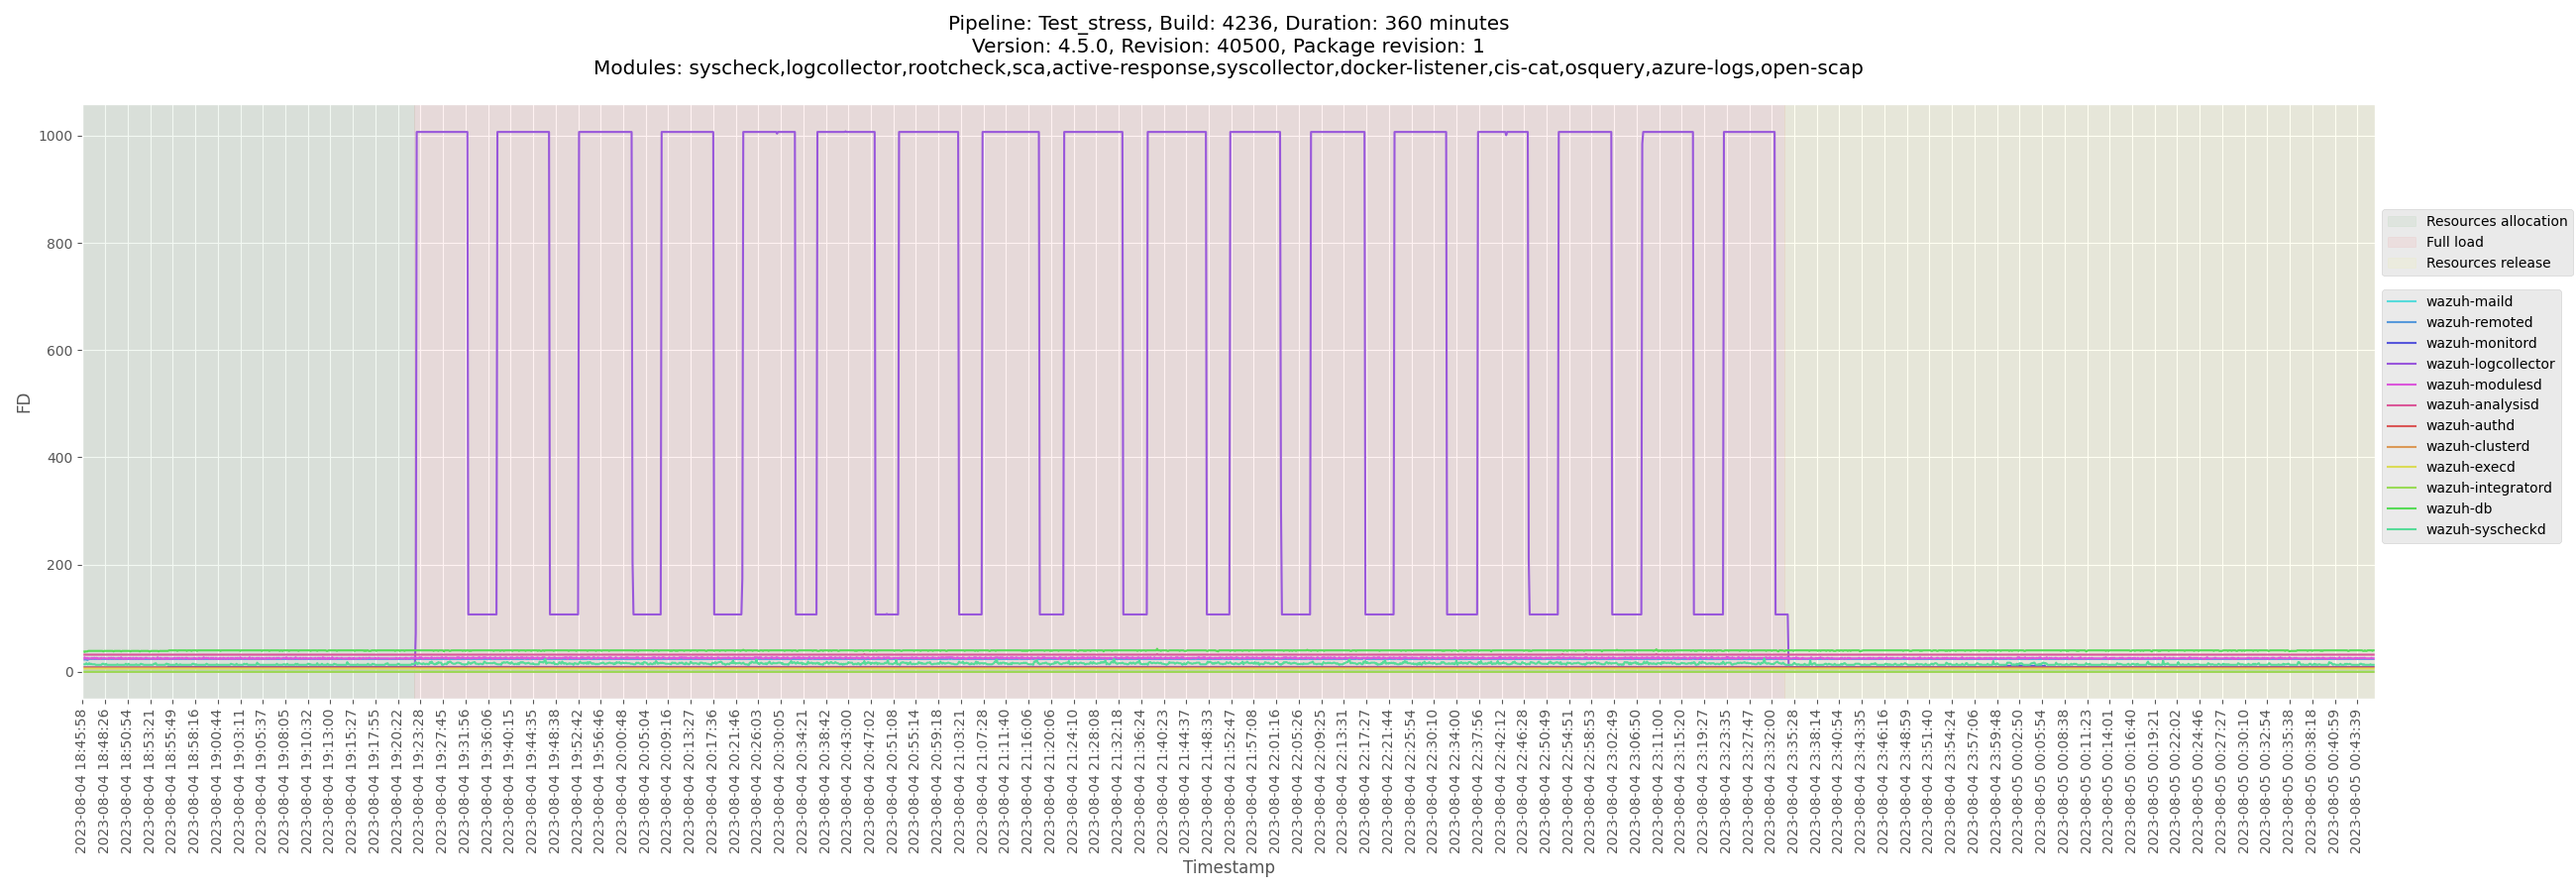Click the chart title line with Pipeline: Test_stress
The image size is (2576, 892).
pyautogui.click(x=1228, y=23)
